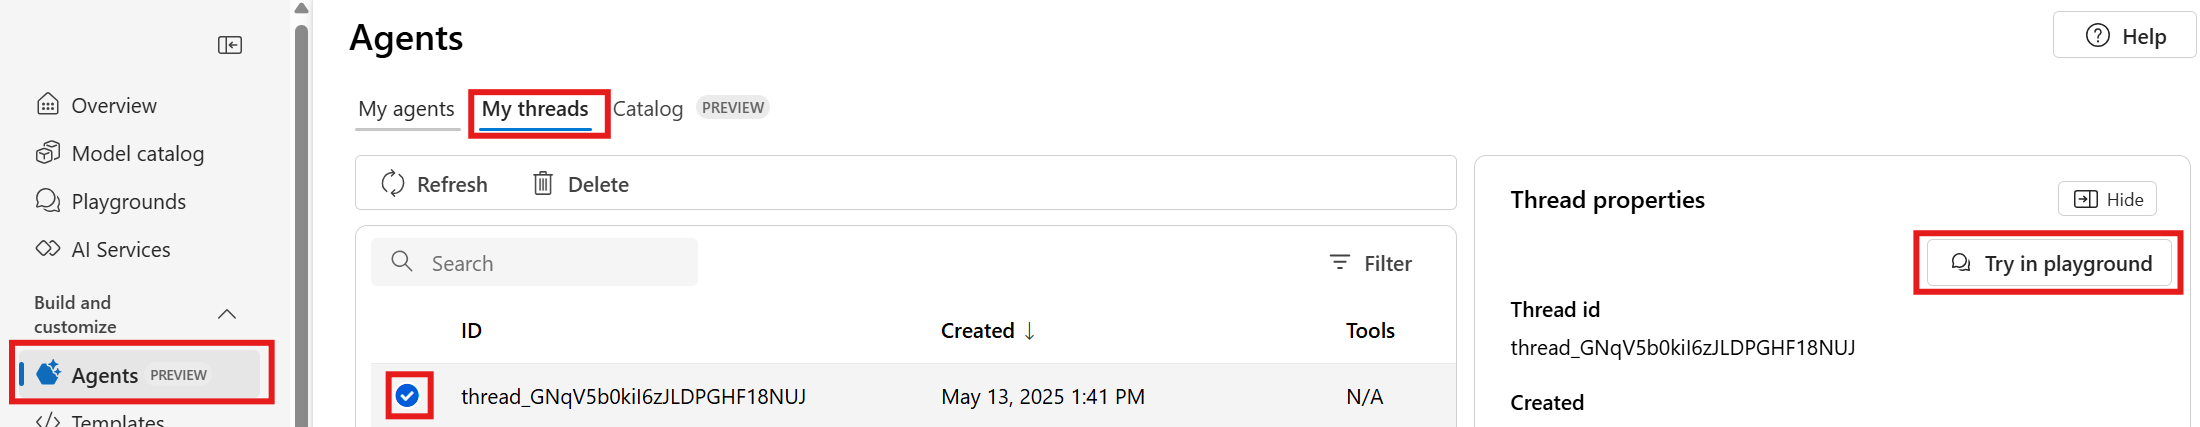Open the Filter options
This screenshot has width=2200, height=427.
[1371, 263]
